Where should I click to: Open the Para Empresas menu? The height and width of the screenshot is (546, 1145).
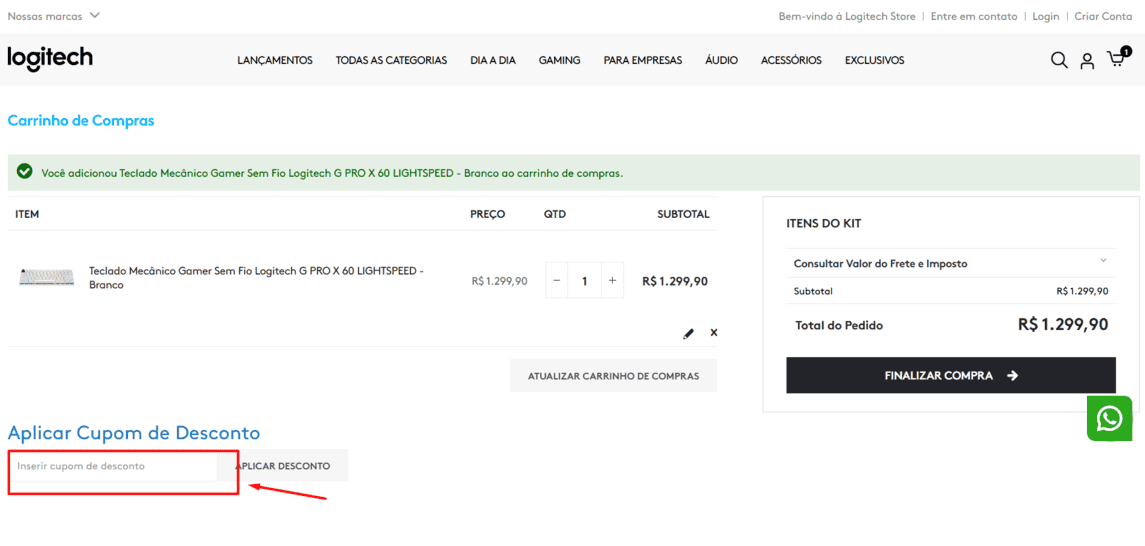pos(643,61)
